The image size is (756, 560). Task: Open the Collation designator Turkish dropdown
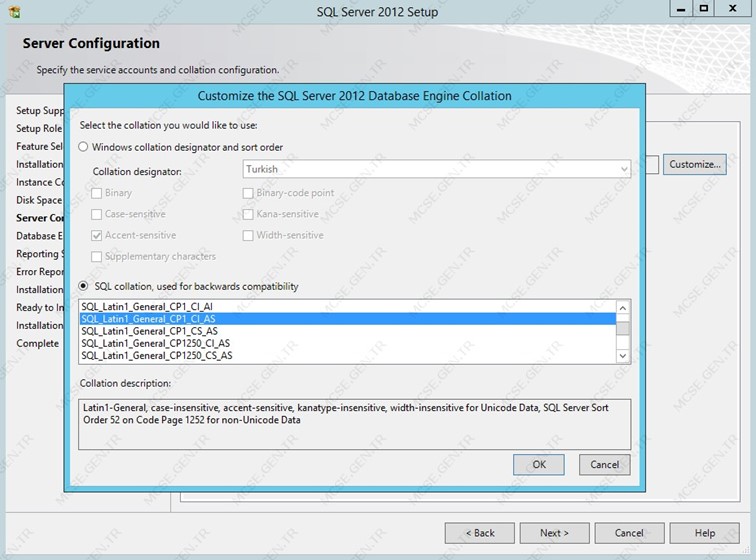[x=436, y=169]
